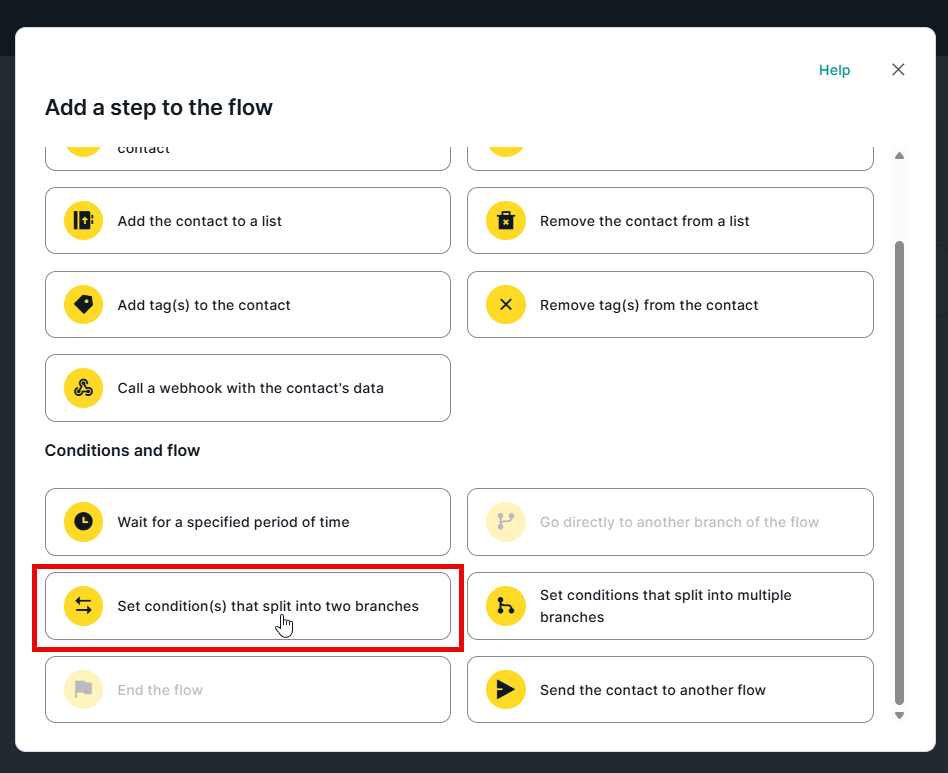Viewport: 948px width, 773px height.
Task: Click the scrollbar up arrow
Action: (899, 156)
